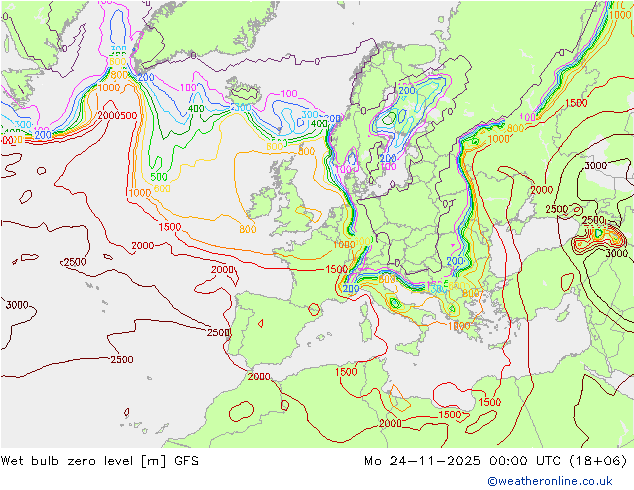Open the weatheronline.co.uk copyright link

tap(550, 481)
